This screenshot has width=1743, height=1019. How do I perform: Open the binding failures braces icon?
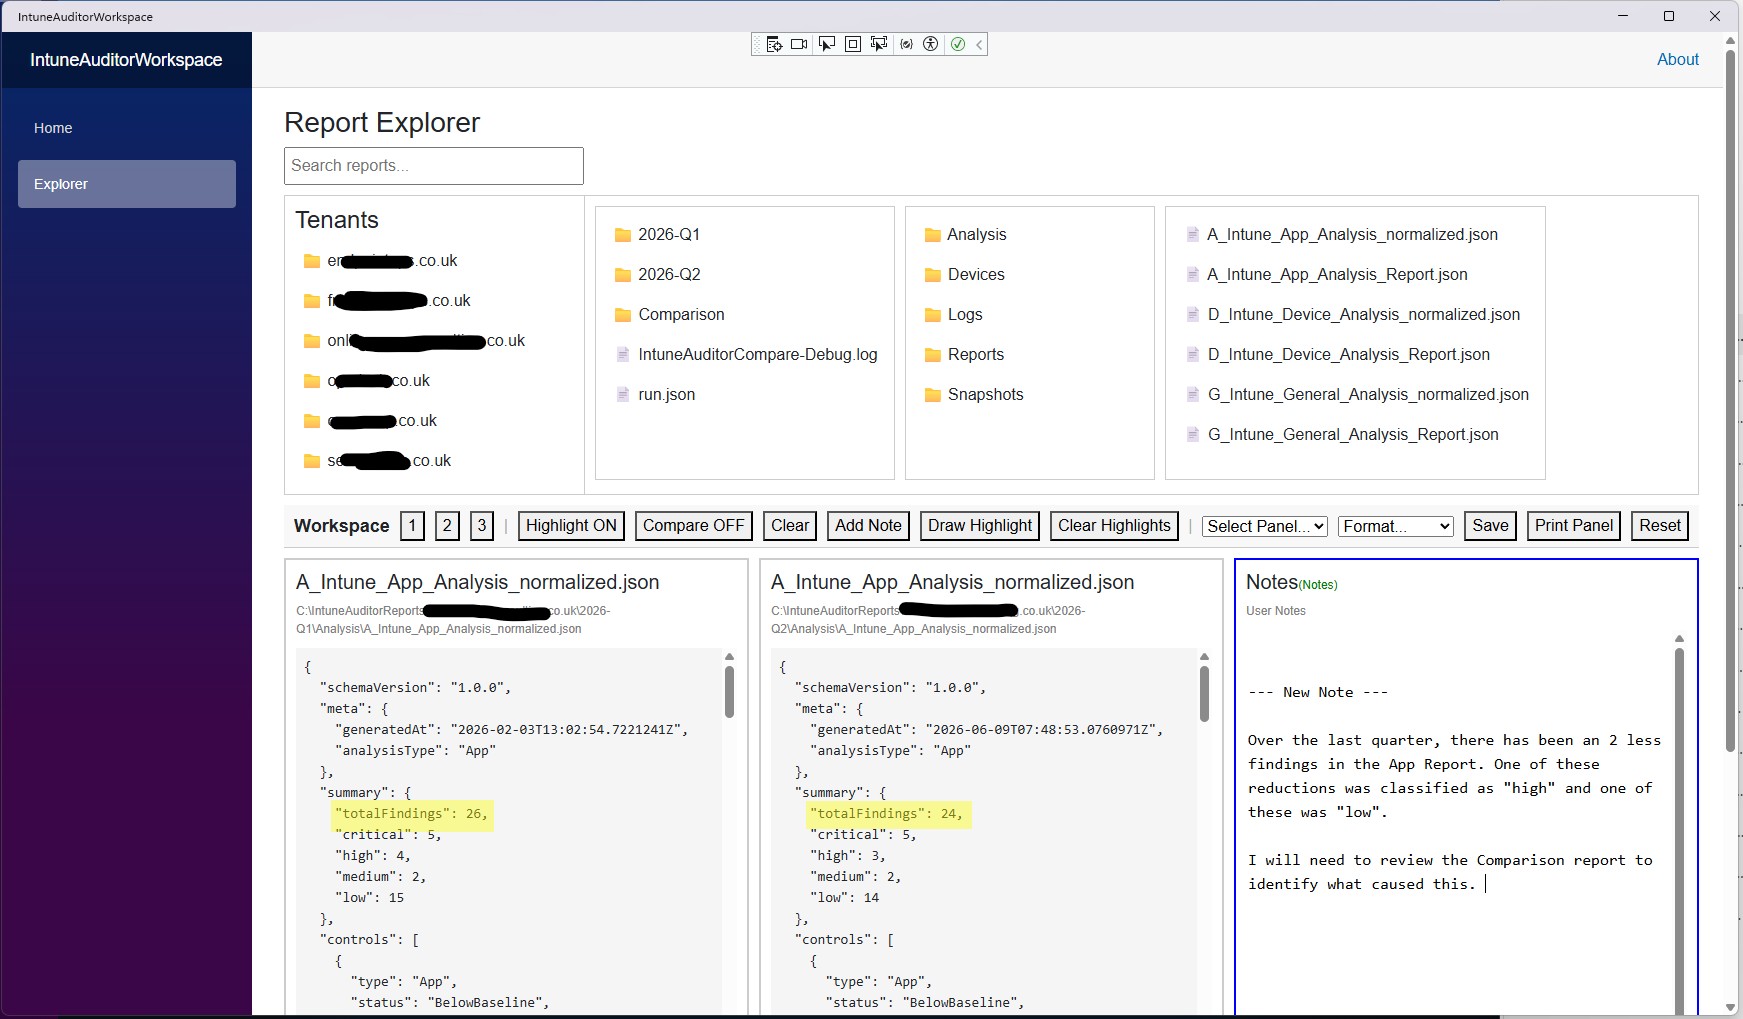coord(906,44)
